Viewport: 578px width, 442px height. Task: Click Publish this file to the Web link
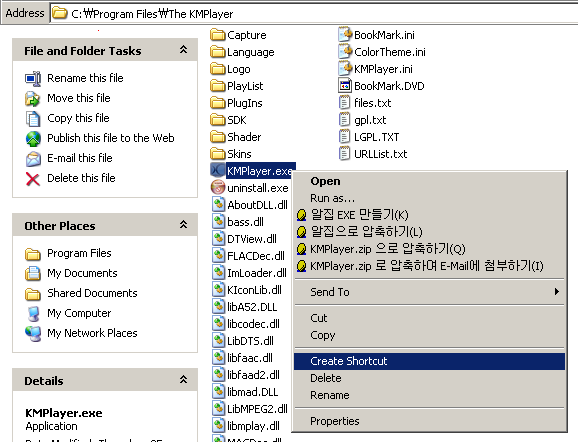click(111, 138)
